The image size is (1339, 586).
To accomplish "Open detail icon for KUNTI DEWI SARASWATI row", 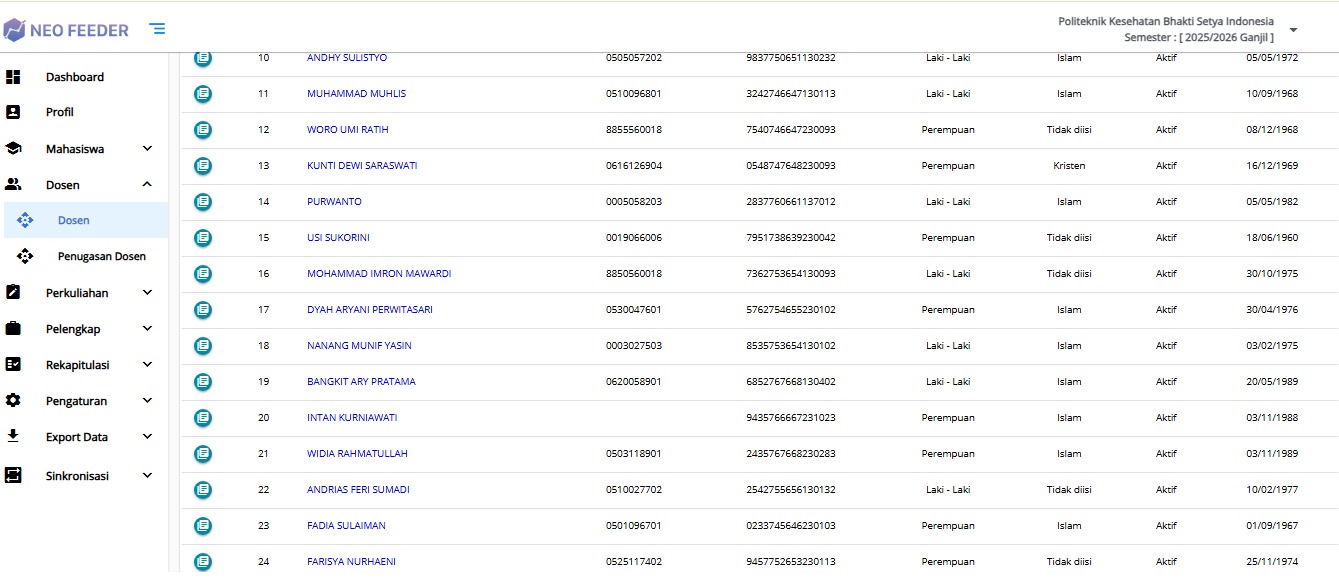I will coord(203,166).
